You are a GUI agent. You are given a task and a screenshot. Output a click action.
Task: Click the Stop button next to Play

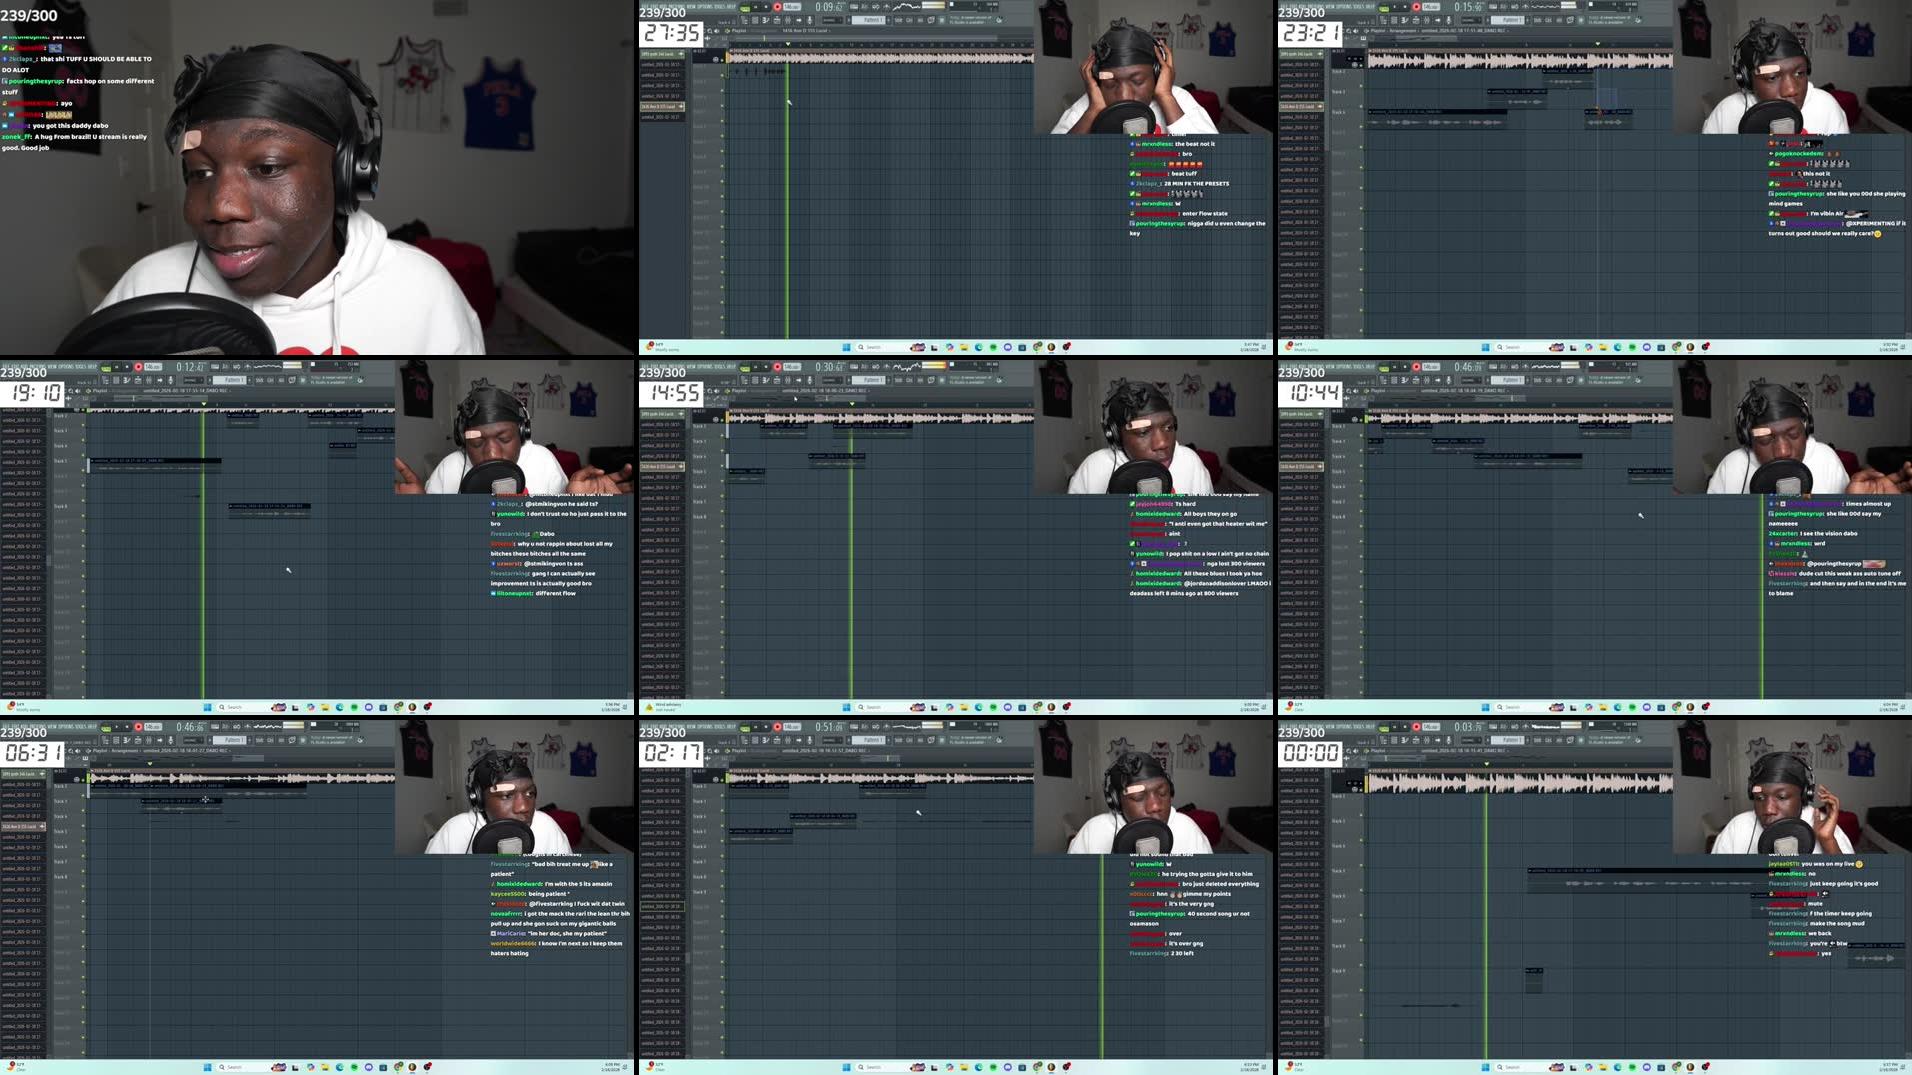click(x=766, y=6)
